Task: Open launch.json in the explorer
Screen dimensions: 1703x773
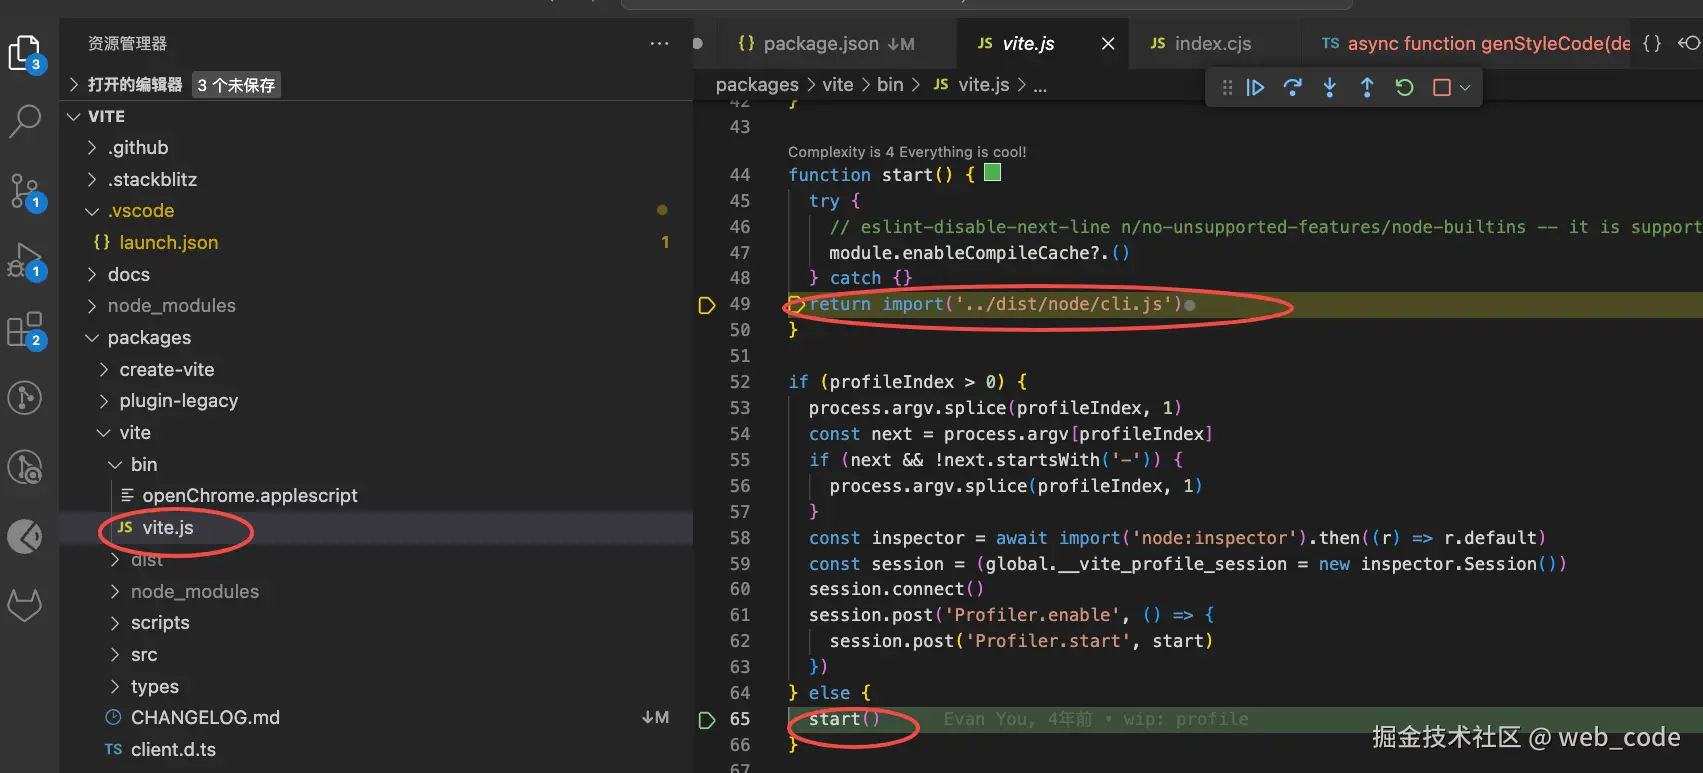Action: [168, 243]
